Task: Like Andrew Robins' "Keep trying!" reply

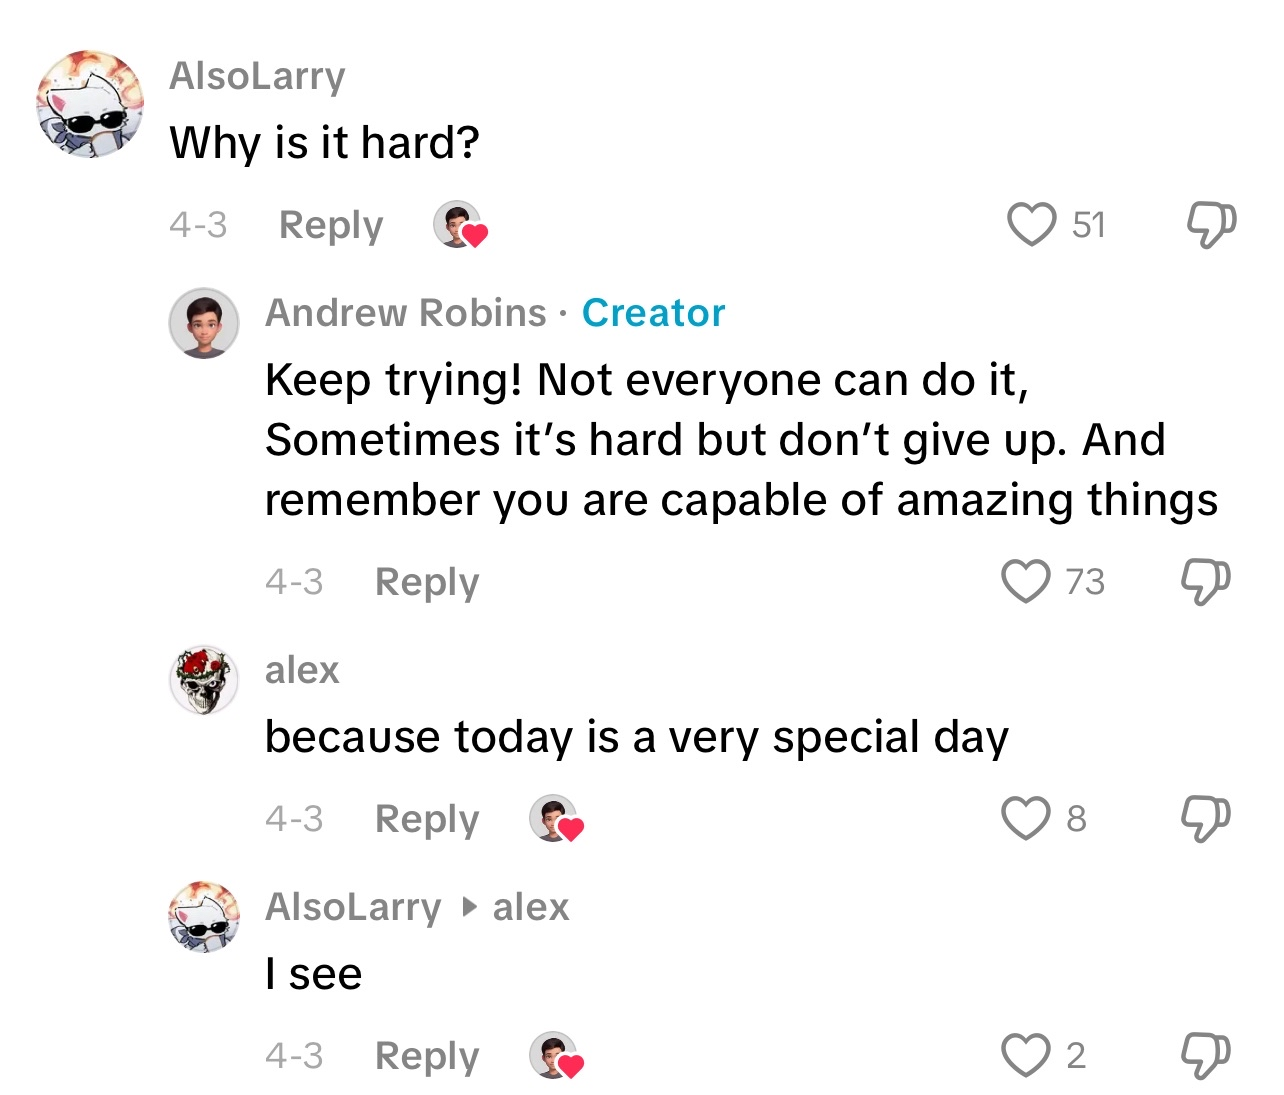Action: point(1026,581)
